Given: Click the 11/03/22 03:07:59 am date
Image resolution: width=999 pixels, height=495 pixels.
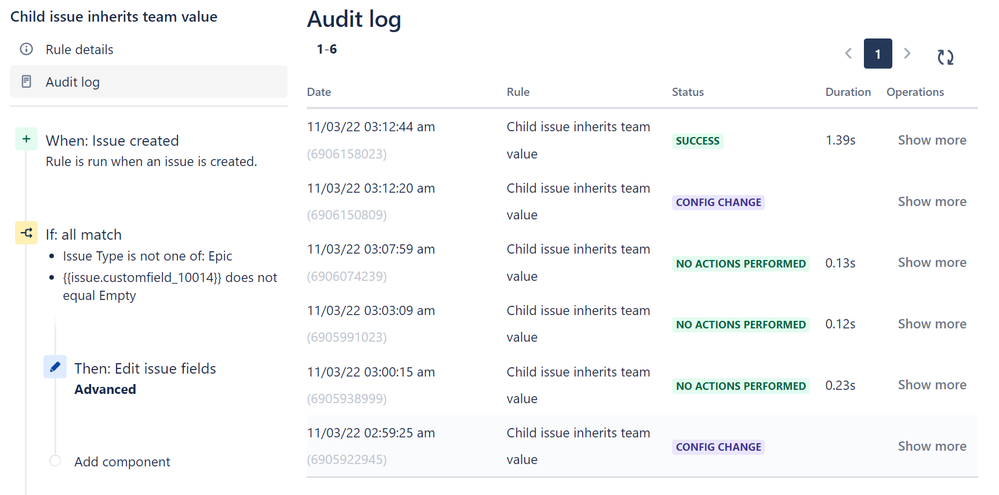Looking at the screenshot, I should (x=371, y=249).
